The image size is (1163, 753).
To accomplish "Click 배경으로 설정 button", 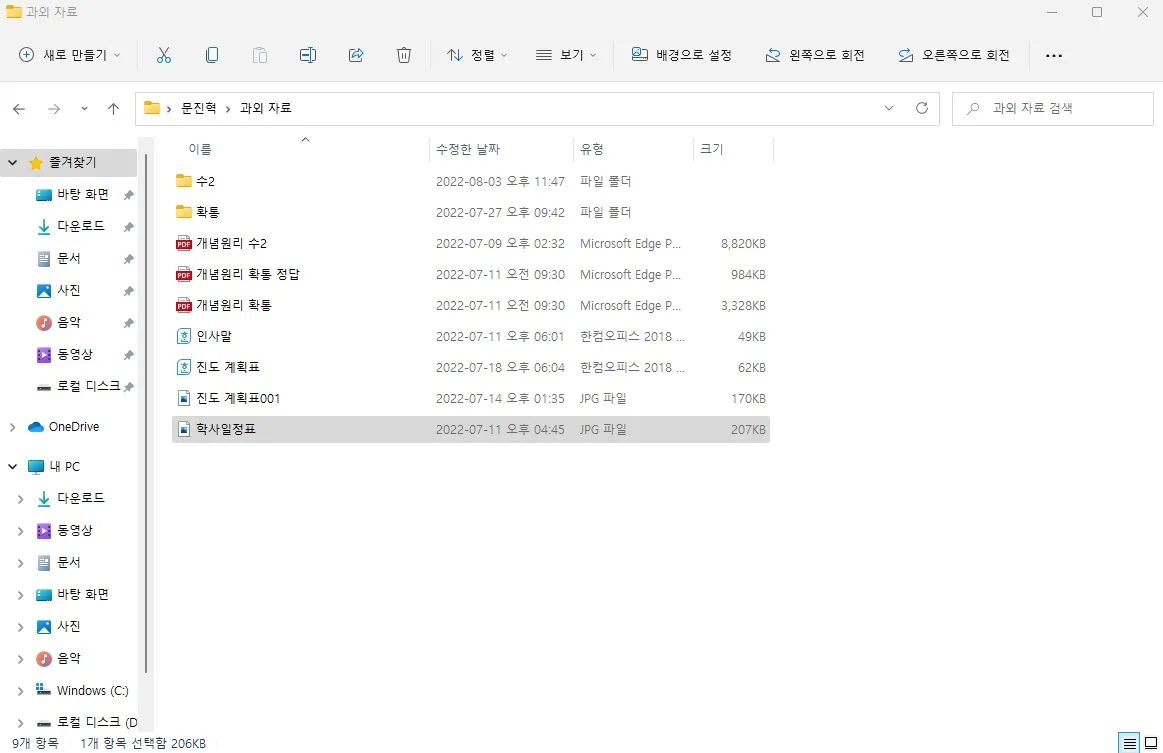I will pos(682,55).
